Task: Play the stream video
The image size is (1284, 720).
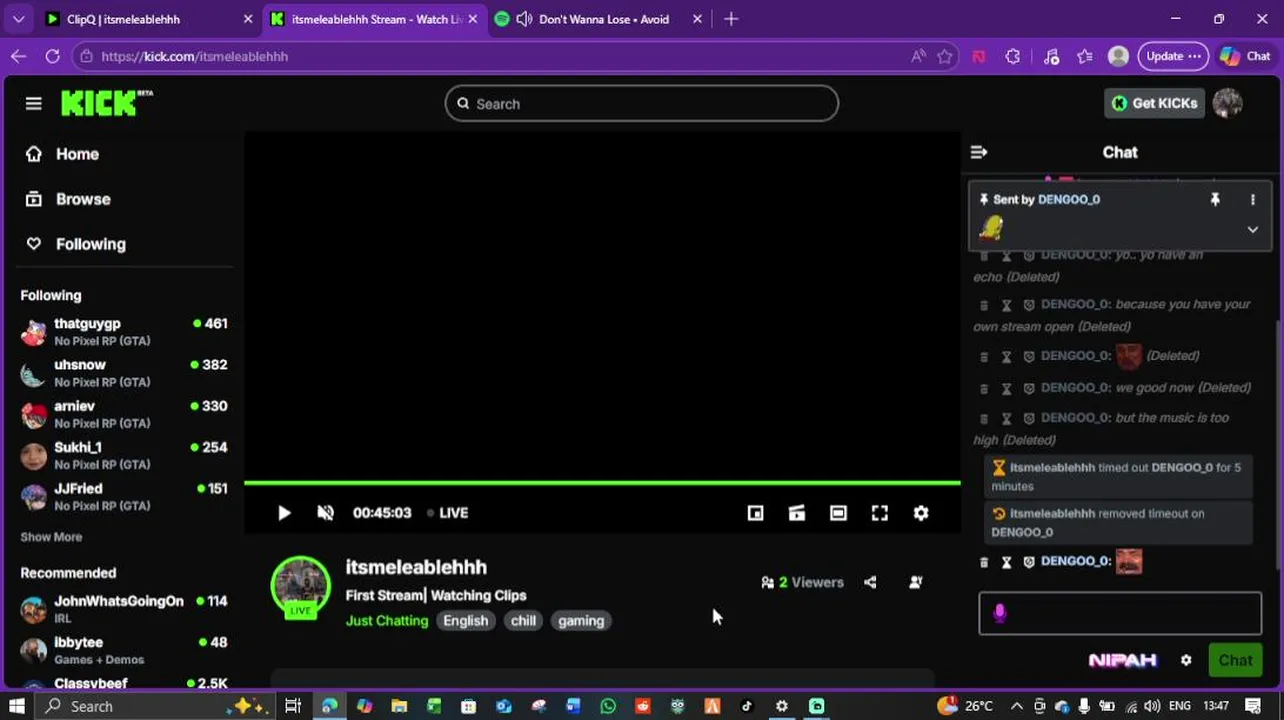Action: click(284, 513)
